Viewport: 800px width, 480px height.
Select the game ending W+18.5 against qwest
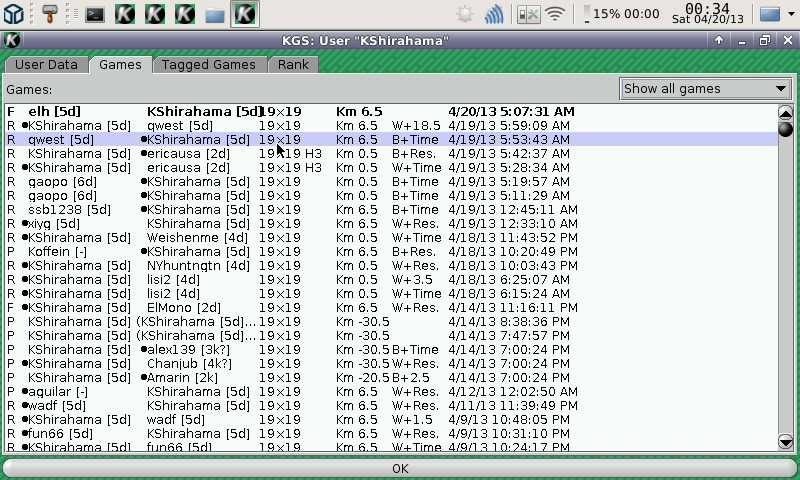[391, 126]
